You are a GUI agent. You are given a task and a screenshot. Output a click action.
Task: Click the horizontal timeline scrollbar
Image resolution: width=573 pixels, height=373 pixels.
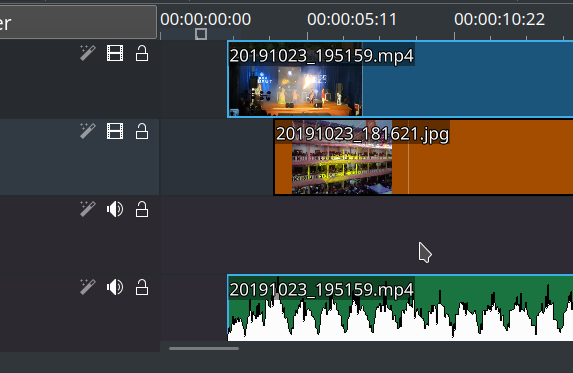click(204, 349)
